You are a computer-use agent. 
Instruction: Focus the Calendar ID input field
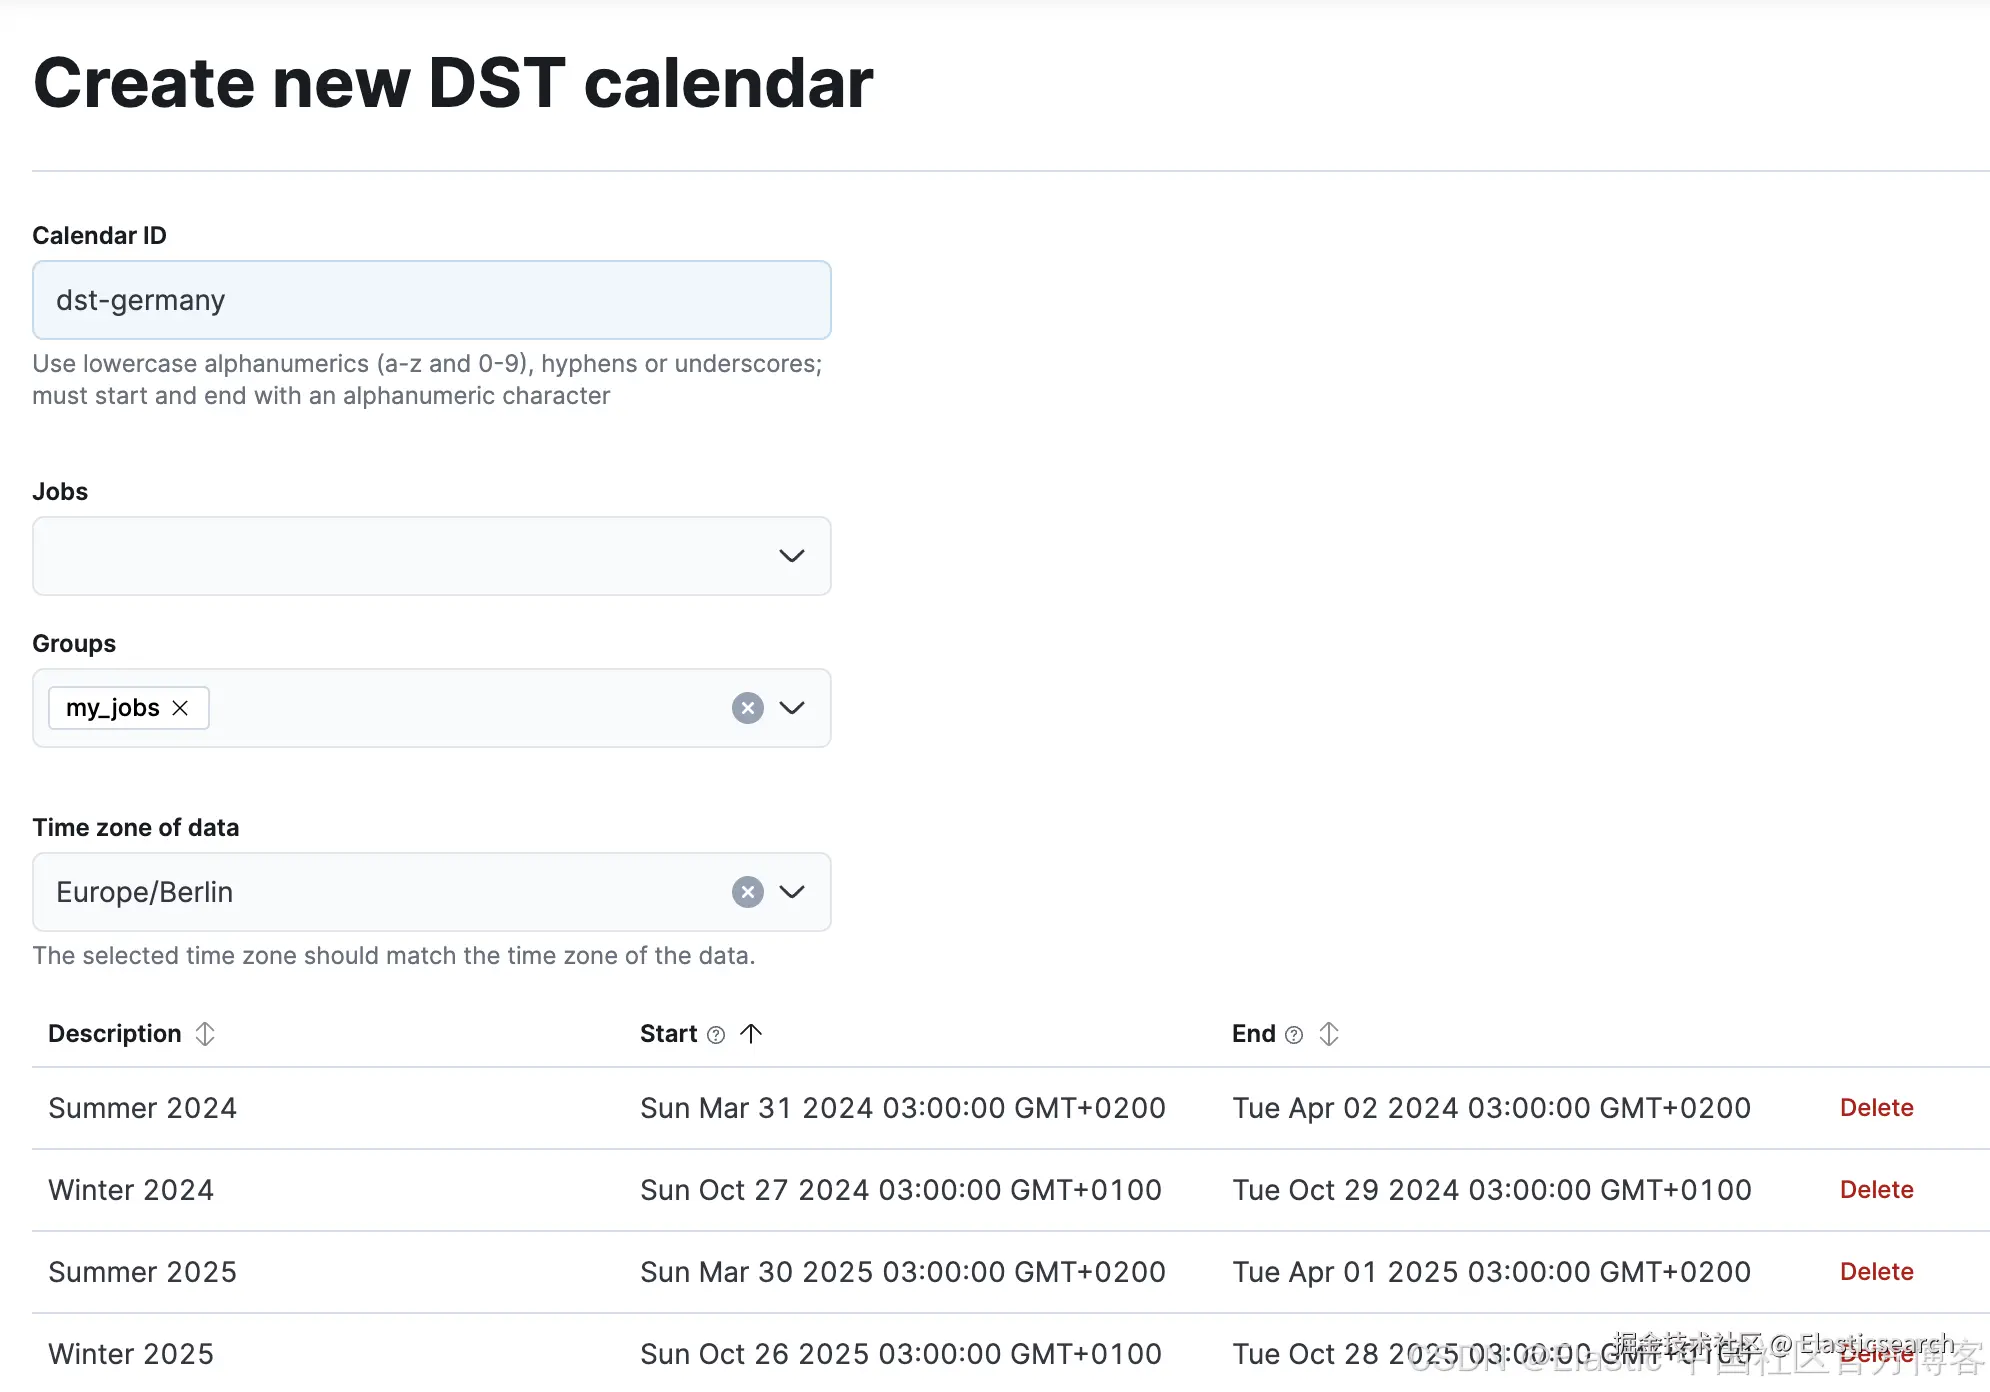(x=432, y=300)
